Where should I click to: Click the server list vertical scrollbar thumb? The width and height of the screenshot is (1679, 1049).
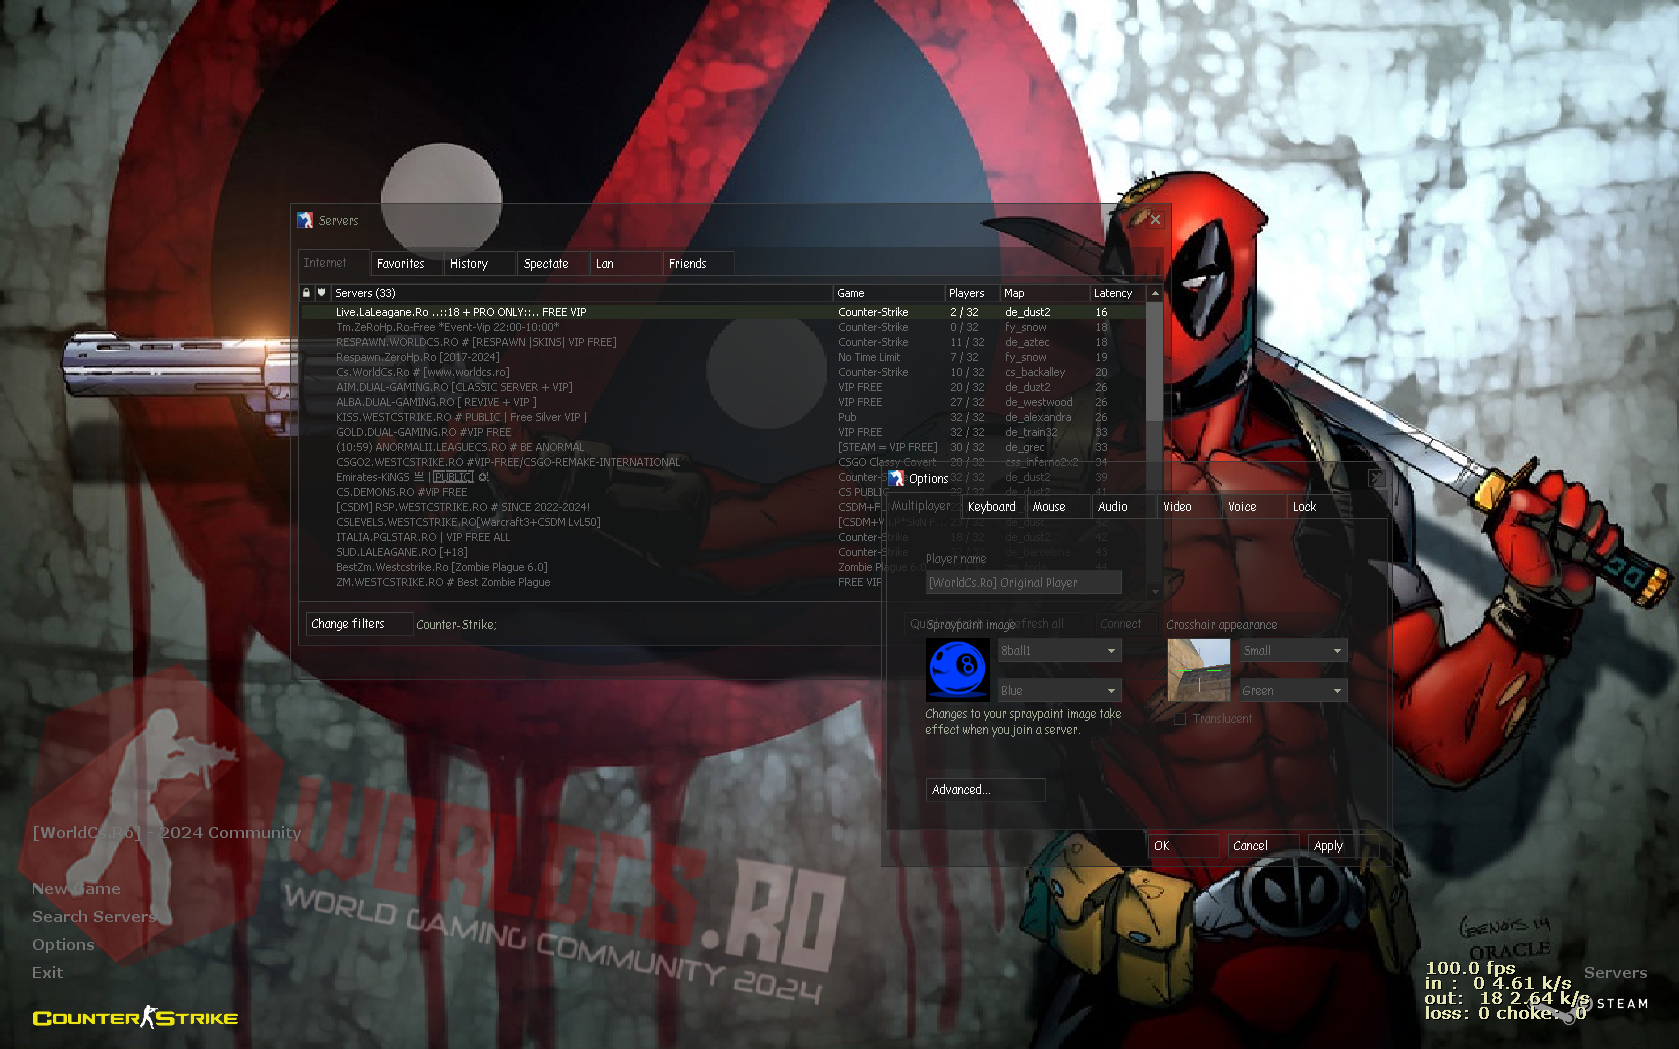click(1155, 361)
